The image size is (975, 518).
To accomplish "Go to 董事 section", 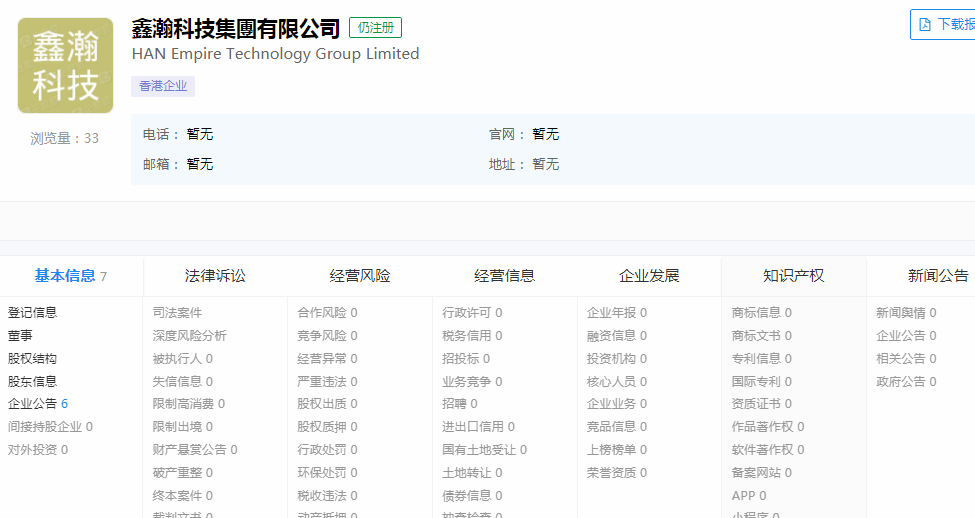I will [20, 336].
